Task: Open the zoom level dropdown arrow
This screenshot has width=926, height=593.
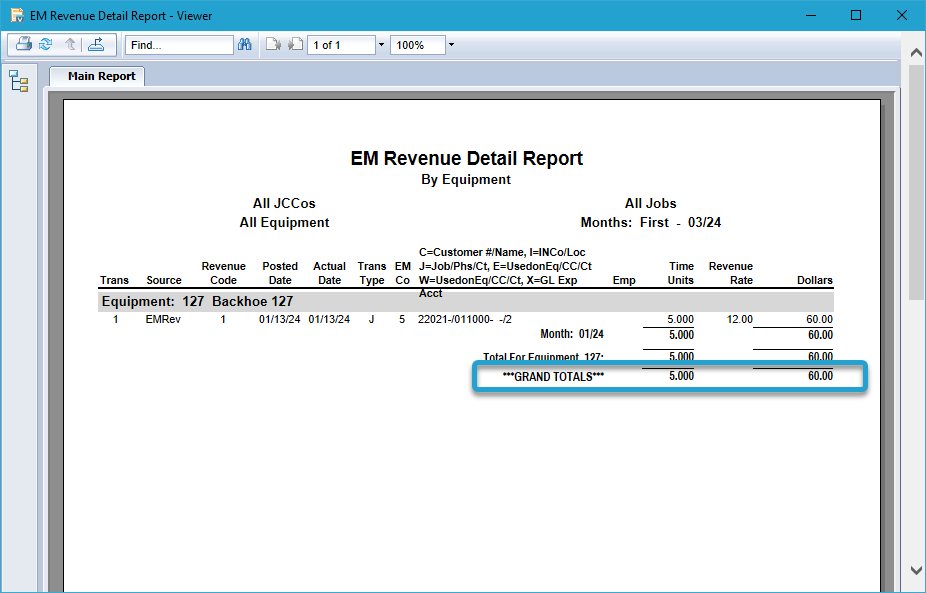Action: 451,45
